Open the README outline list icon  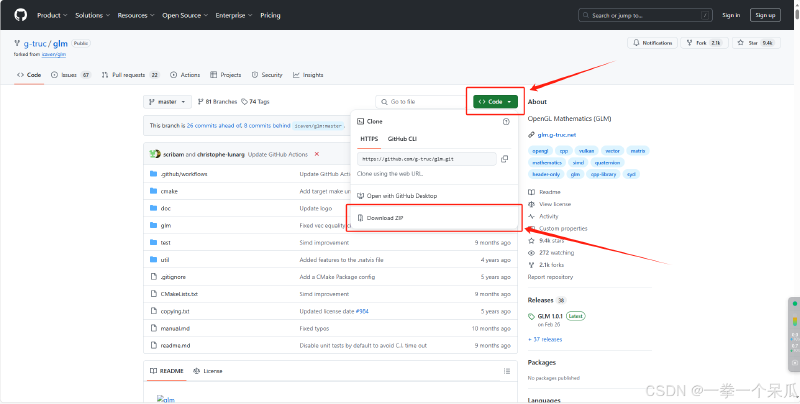507,371
